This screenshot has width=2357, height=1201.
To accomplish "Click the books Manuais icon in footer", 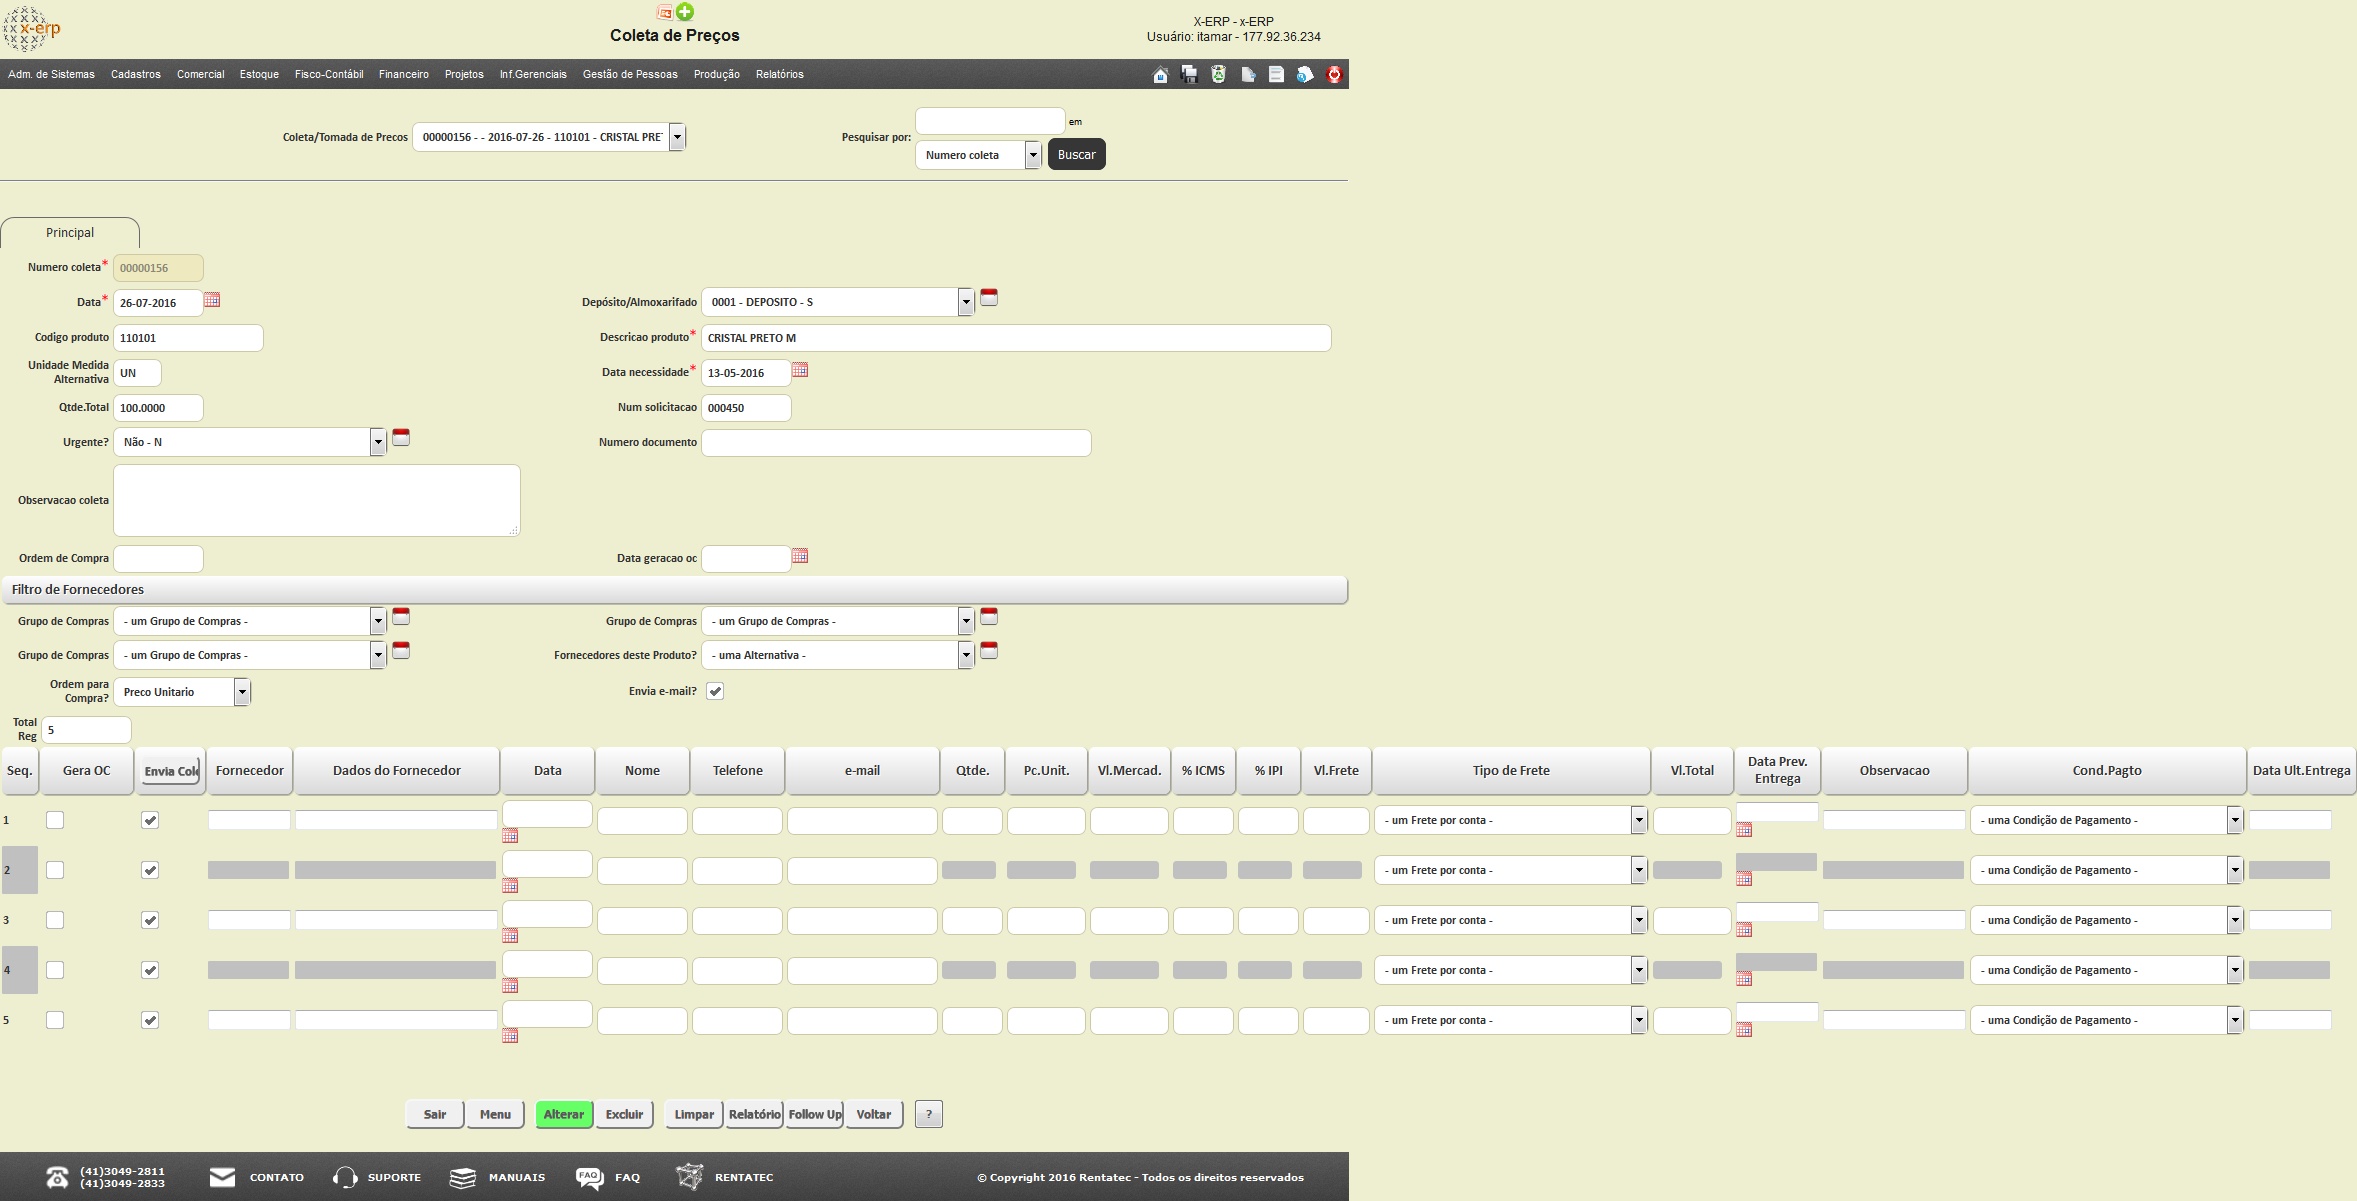I will 462,1178.
